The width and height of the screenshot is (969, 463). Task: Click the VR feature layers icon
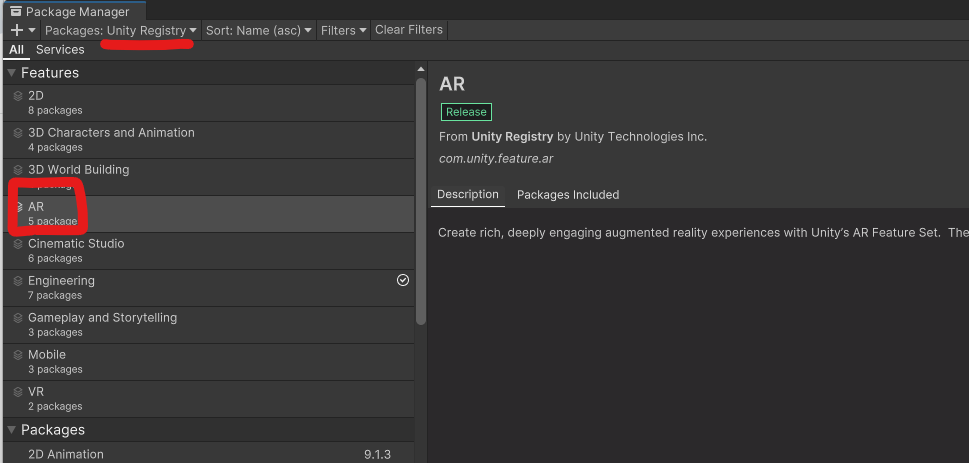18,393
